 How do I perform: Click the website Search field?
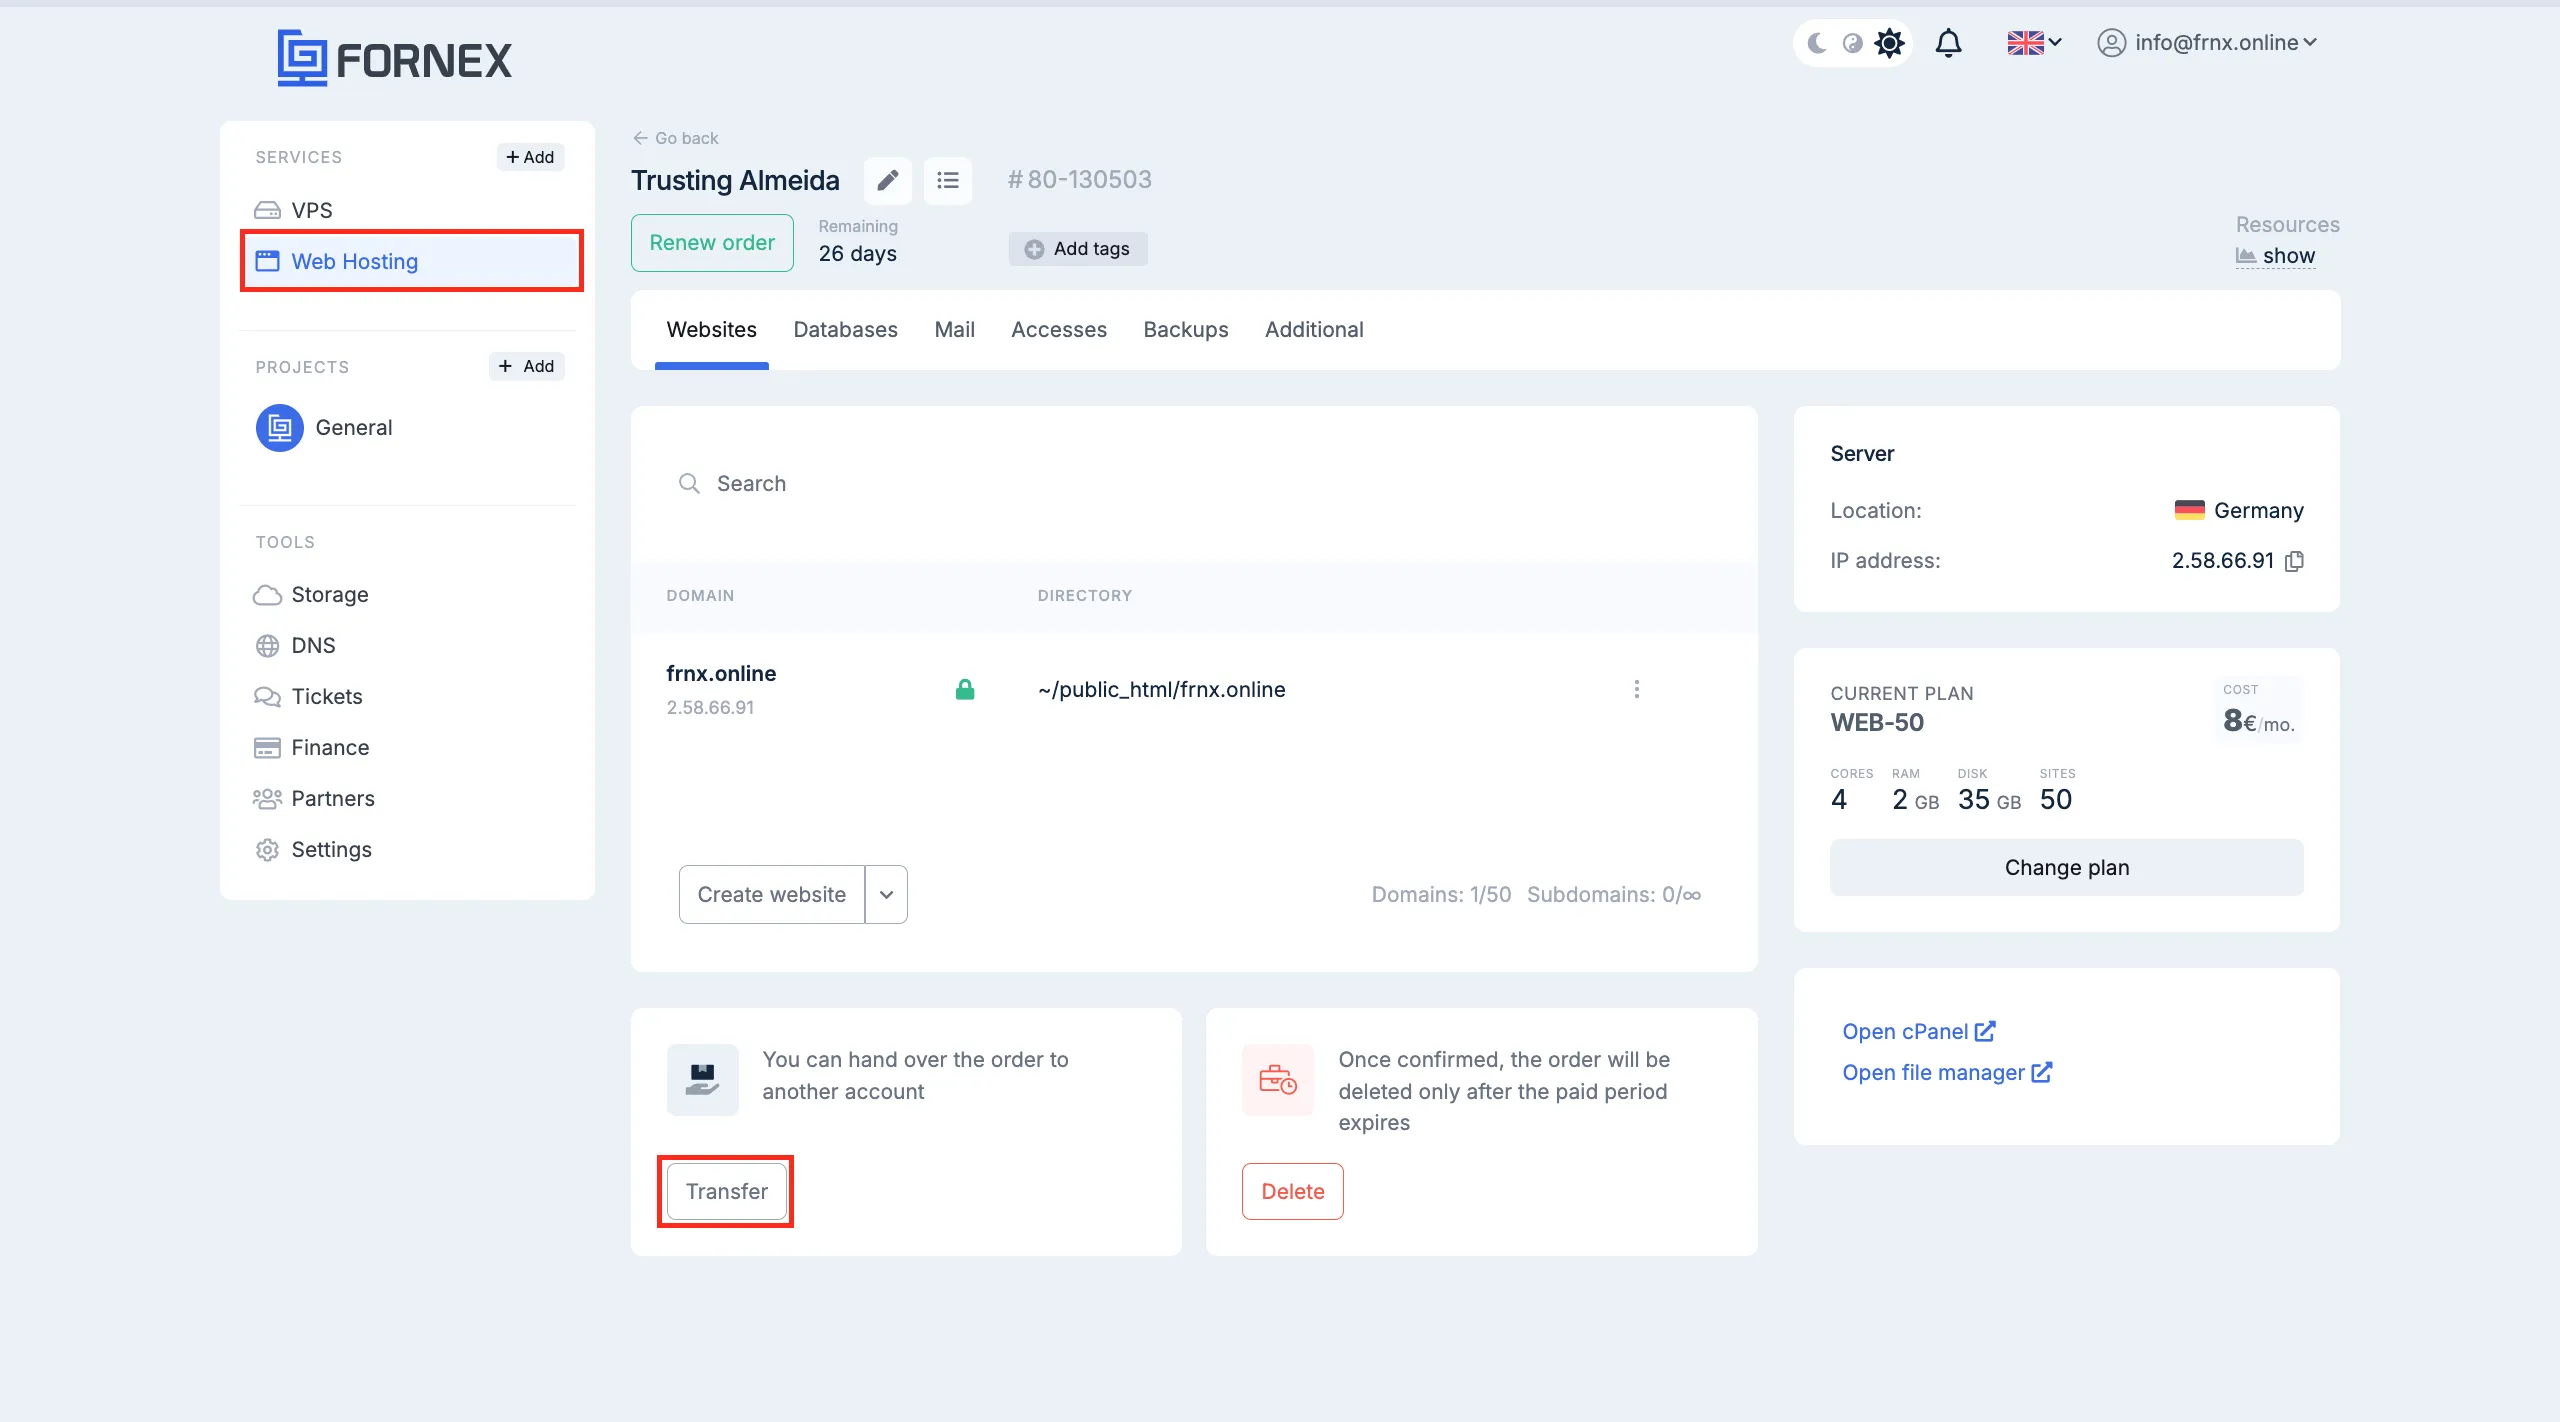(1000, 484)
